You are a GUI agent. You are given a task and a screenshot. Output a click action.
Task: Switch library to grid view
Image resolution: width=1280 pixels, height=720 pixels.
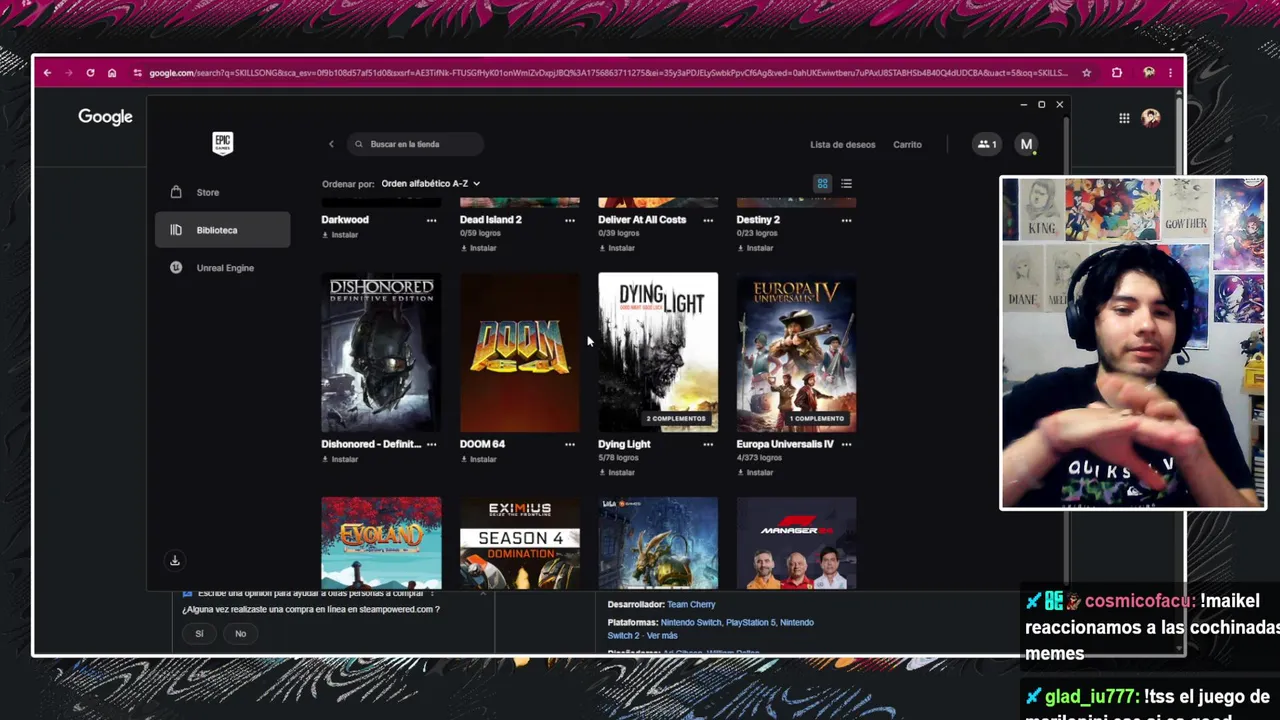coord(822,184)
